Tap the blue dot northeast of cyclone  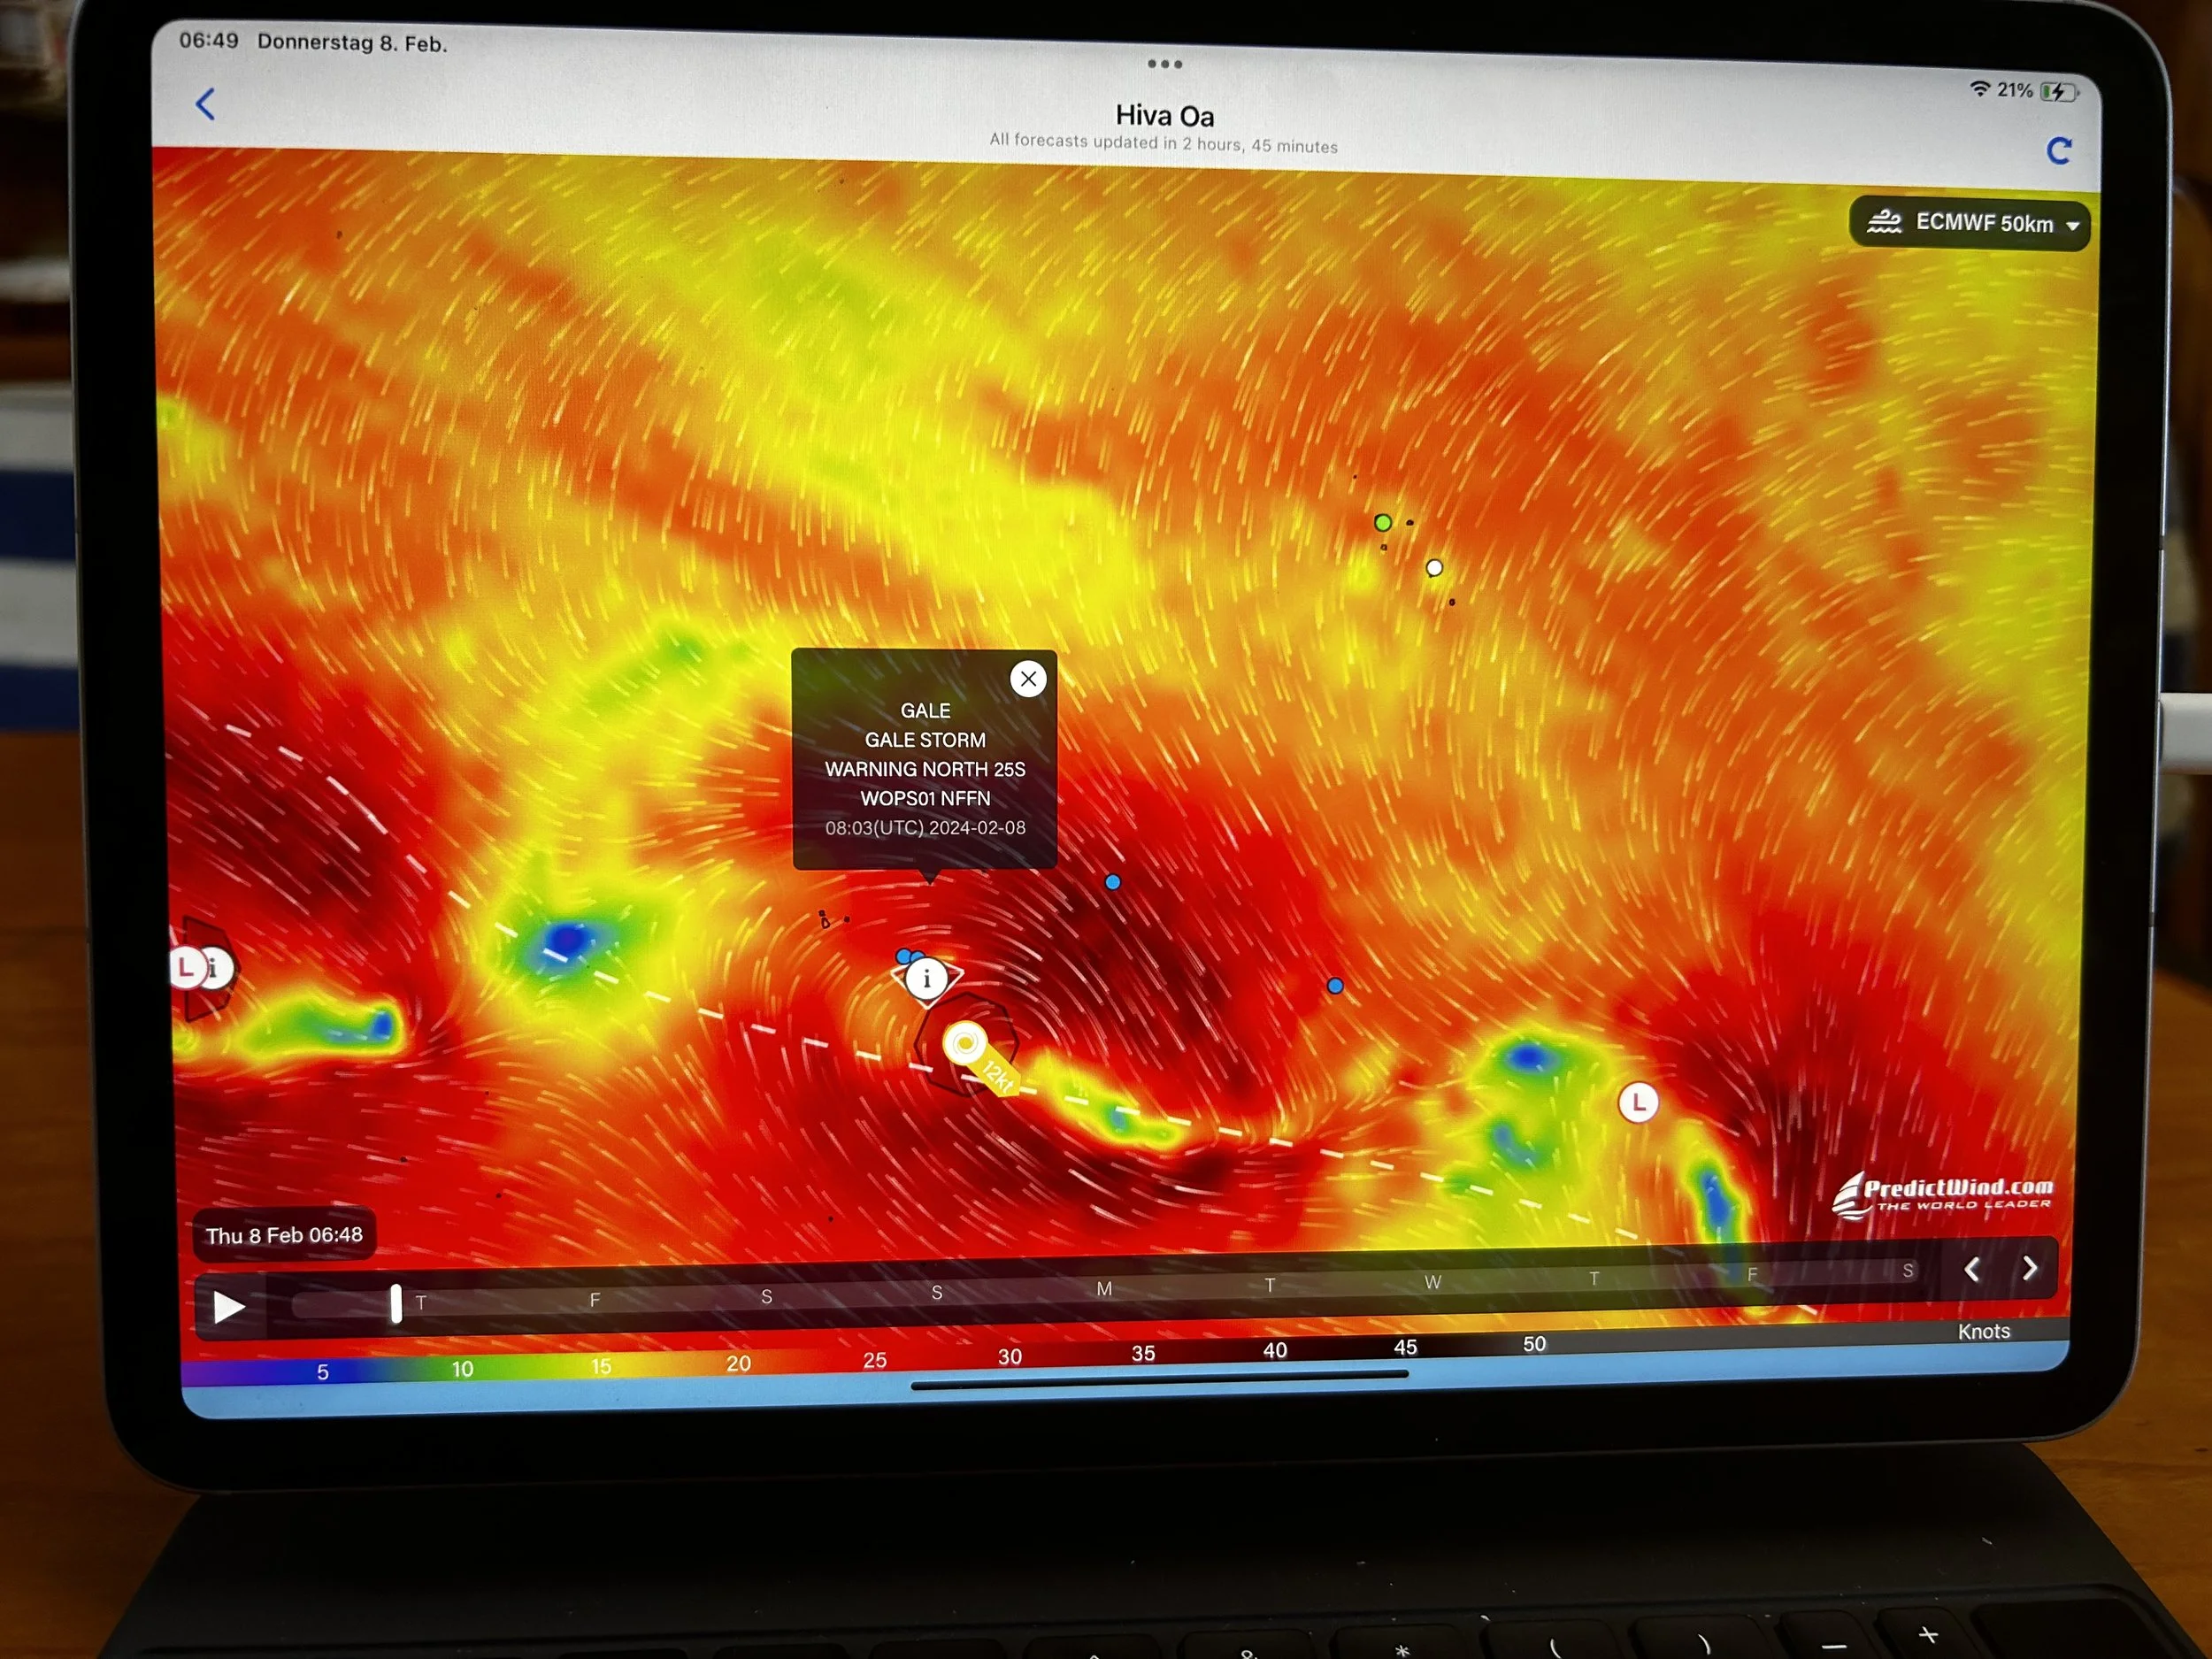1112,882
